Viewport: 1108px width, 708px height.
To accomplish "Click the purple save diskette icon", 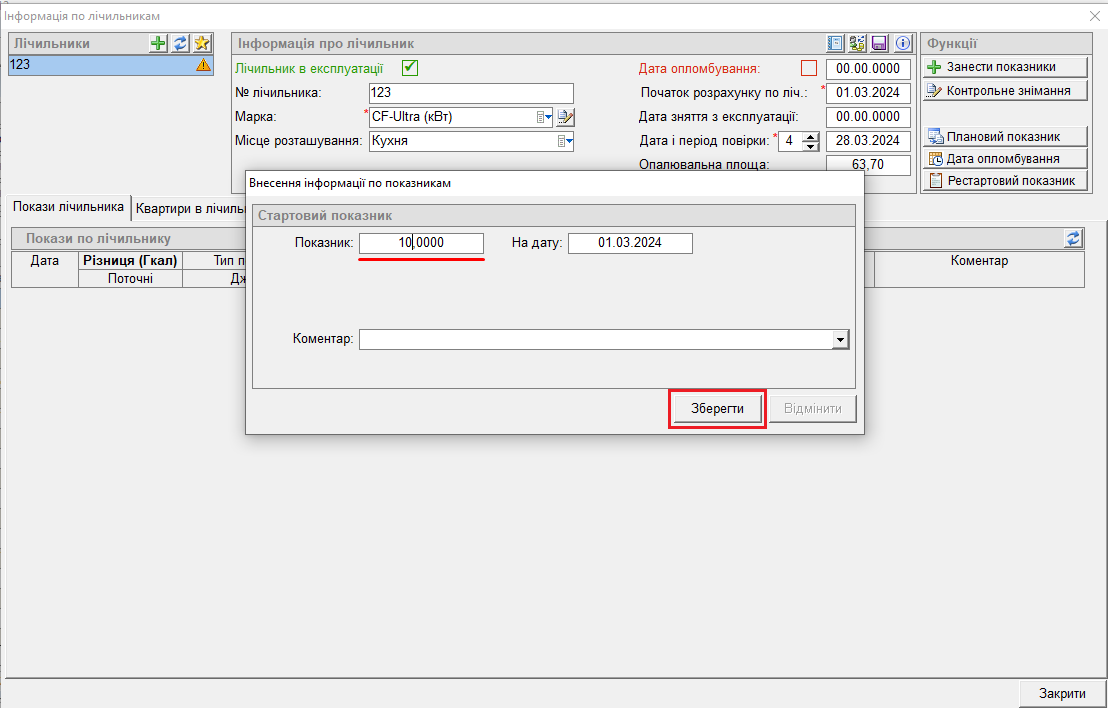I will pos(880,43).
